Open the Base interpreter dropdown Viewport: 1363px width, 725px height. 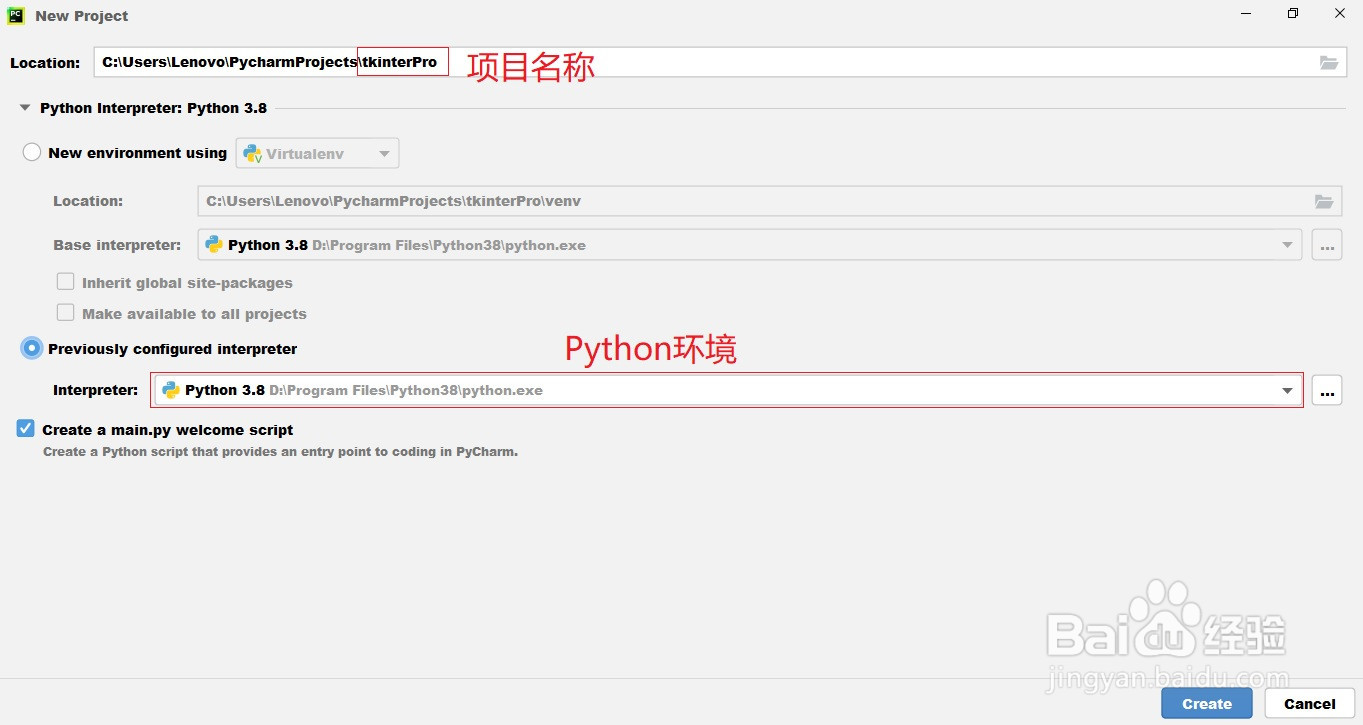click(1288, 244)
